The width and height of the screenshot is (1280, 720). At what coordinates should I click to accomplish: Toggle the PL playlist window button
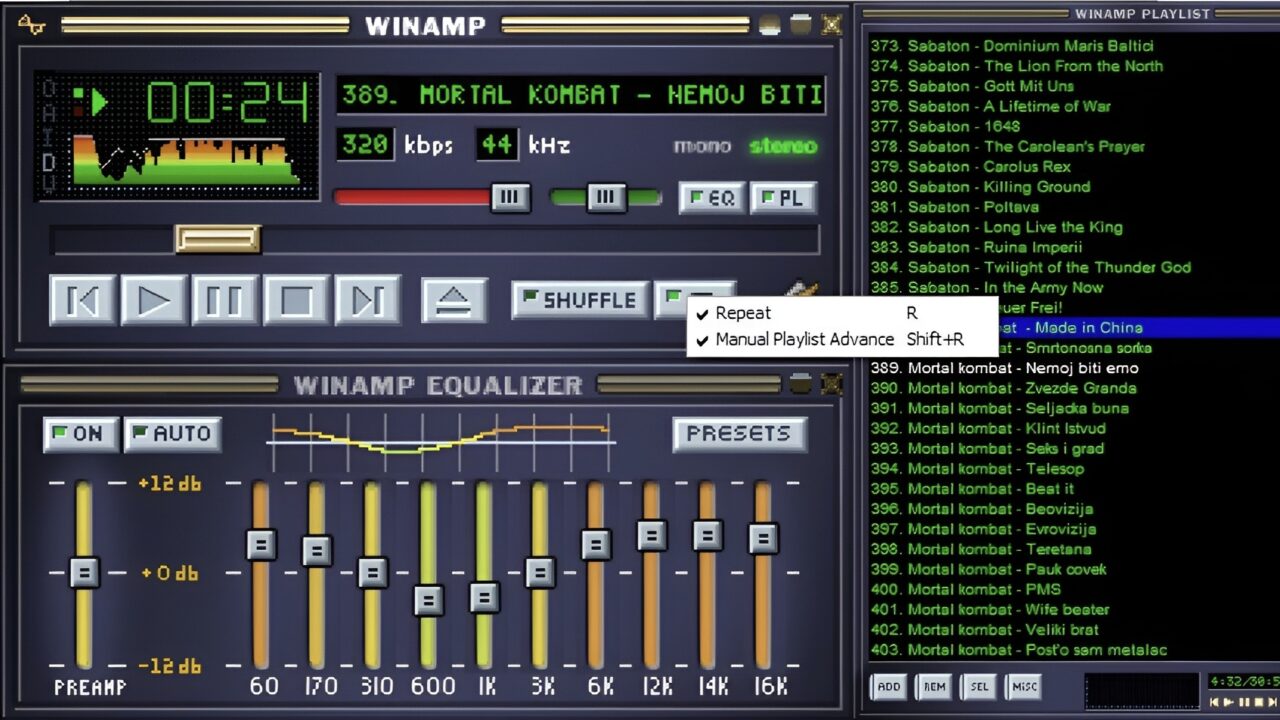coord(784,198)
